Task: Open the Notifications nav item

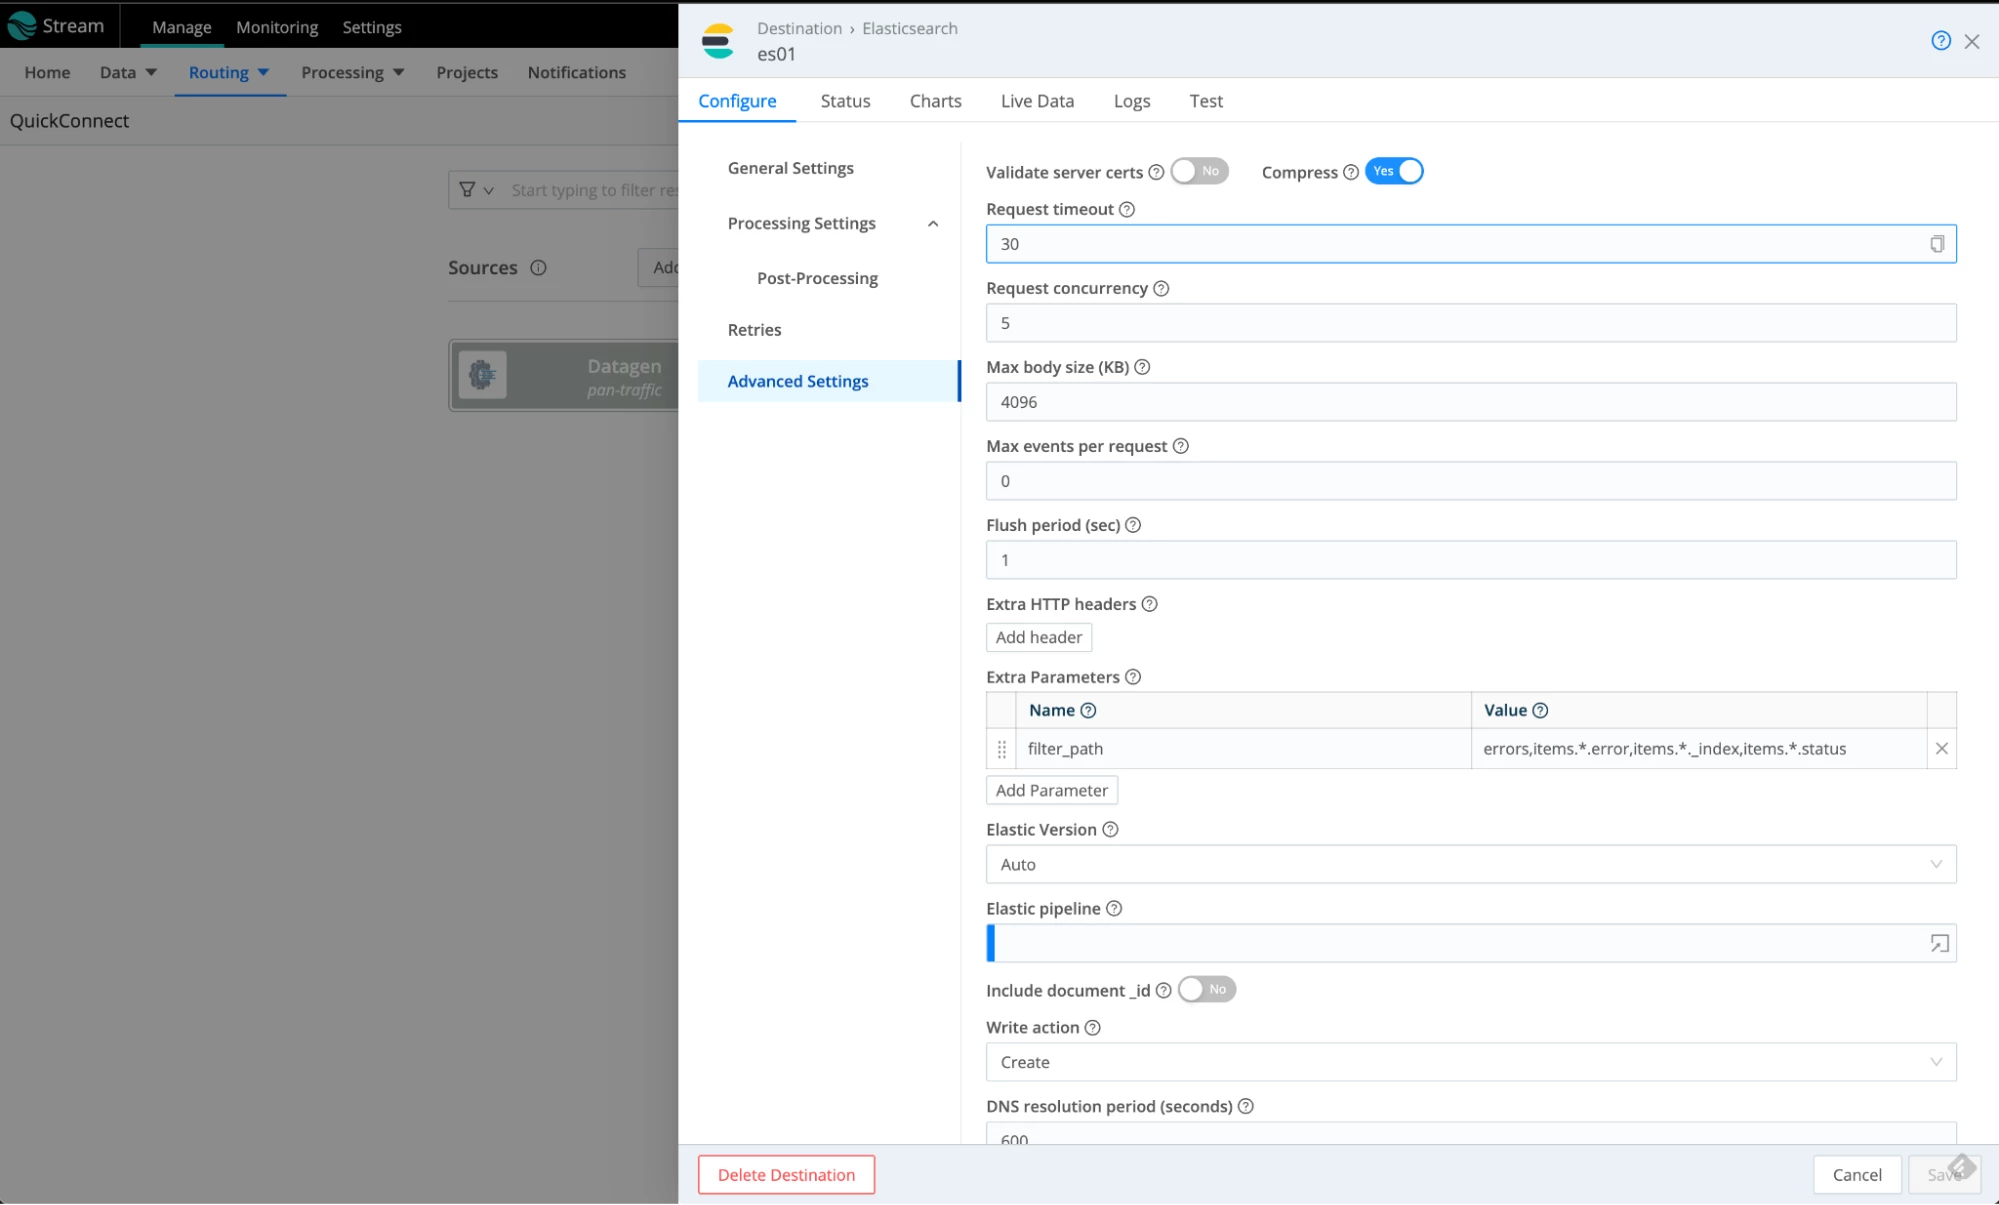Action: tap(576, 72)
